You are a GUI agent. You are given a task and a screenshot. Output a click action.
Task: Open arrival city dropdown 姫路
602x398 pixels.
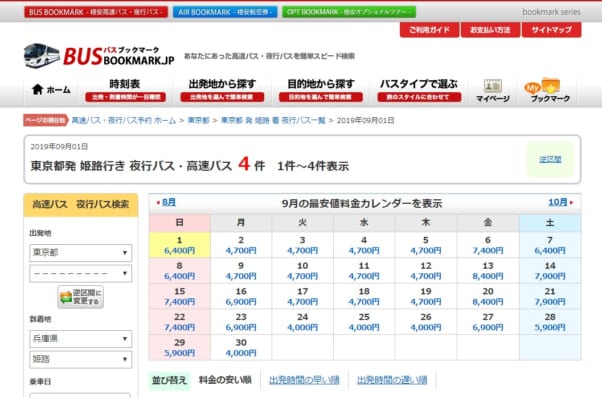81,360
